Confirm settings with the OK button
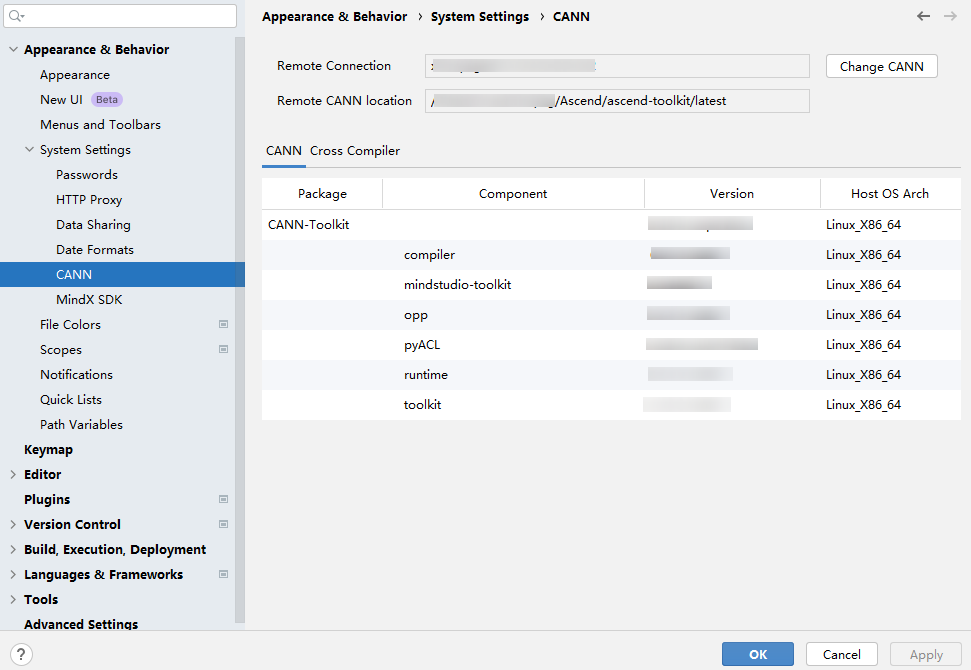971x670 pixels. click(757, 654)
